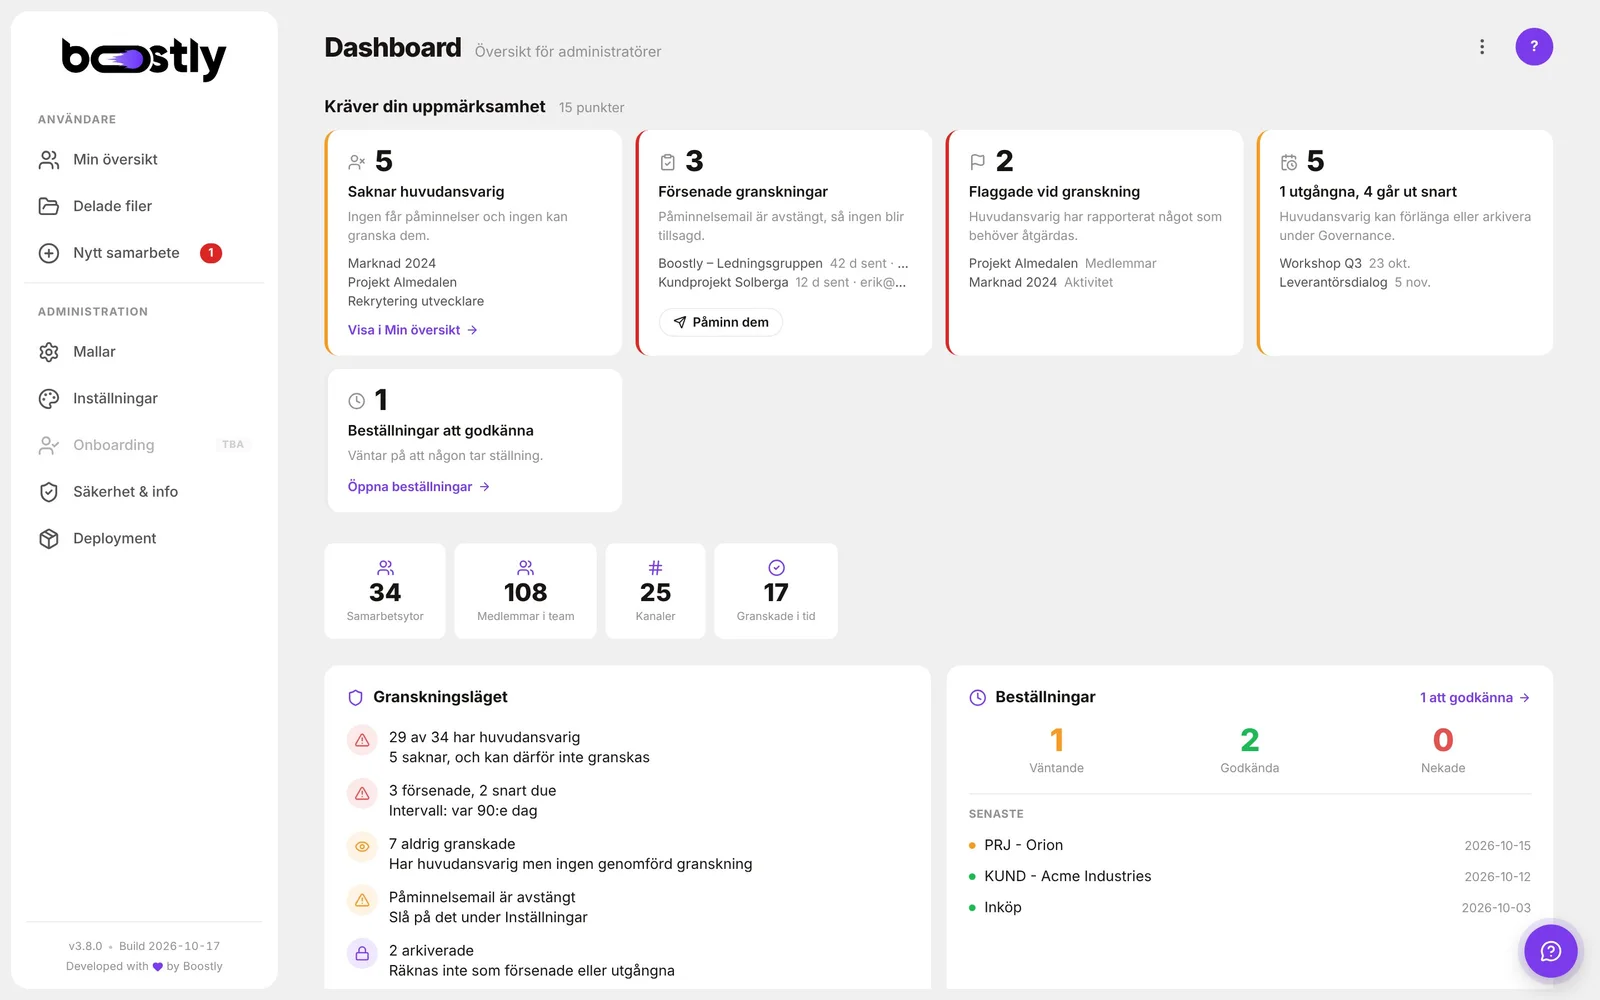Click the palette icon beside Inställningar
This screenshot has width=1600, height=1000.
[49, 399]
